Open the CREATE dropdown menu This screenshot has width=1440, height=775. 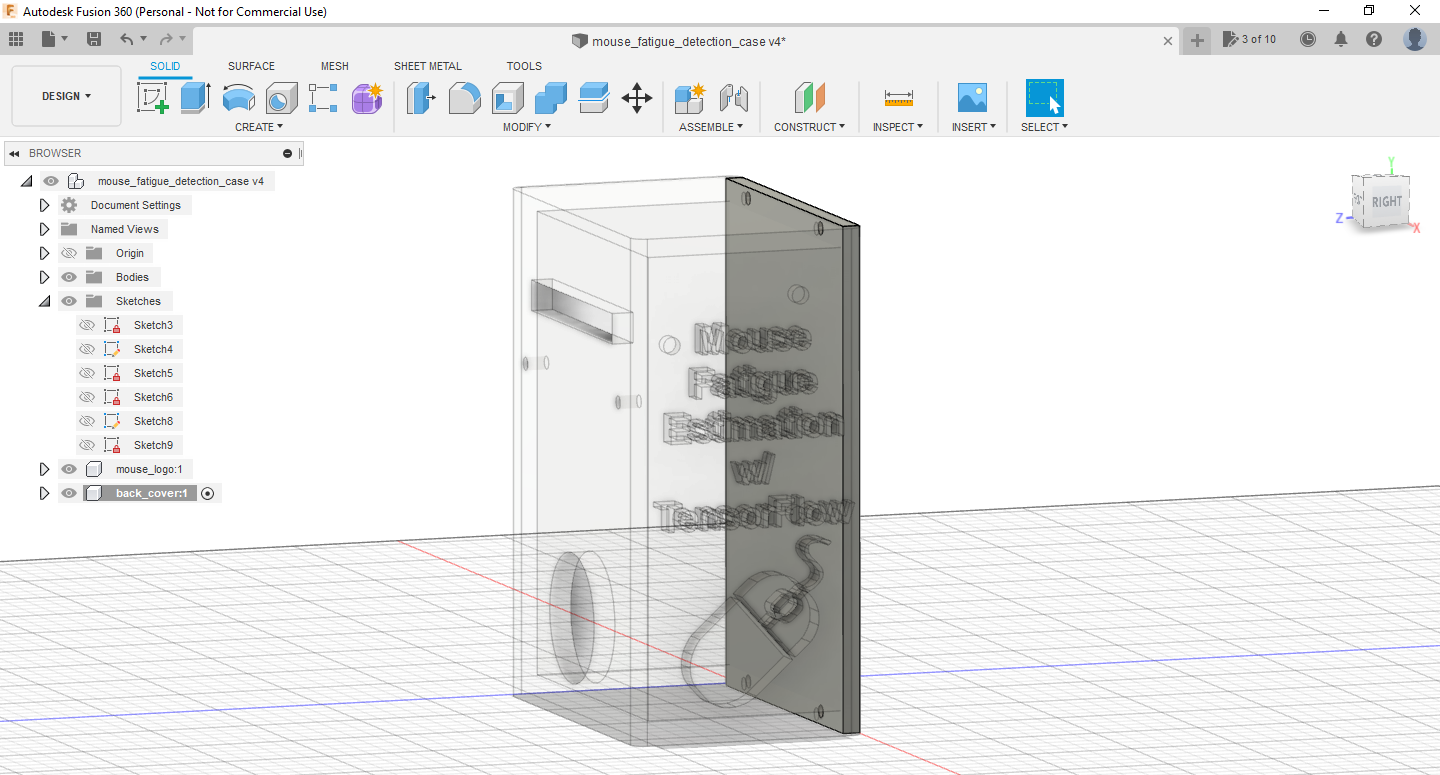[x=259, y=127]
